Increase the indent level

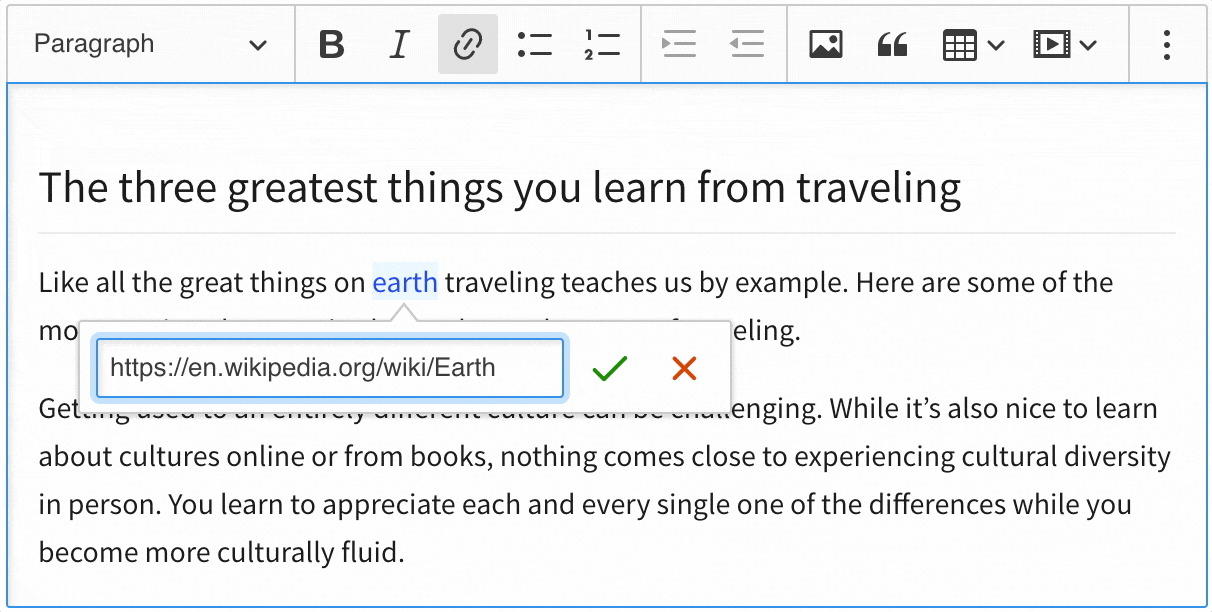tap(679, 44)
